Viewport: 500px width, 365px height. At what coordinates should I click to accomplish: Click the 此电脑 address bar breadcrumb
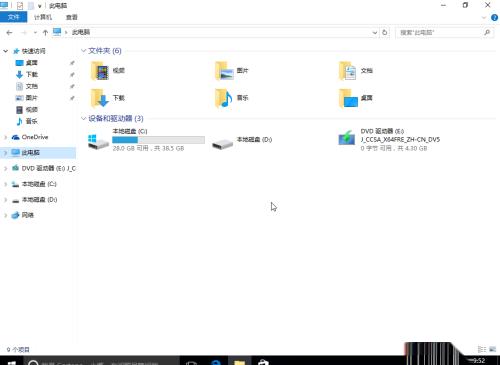81,32
